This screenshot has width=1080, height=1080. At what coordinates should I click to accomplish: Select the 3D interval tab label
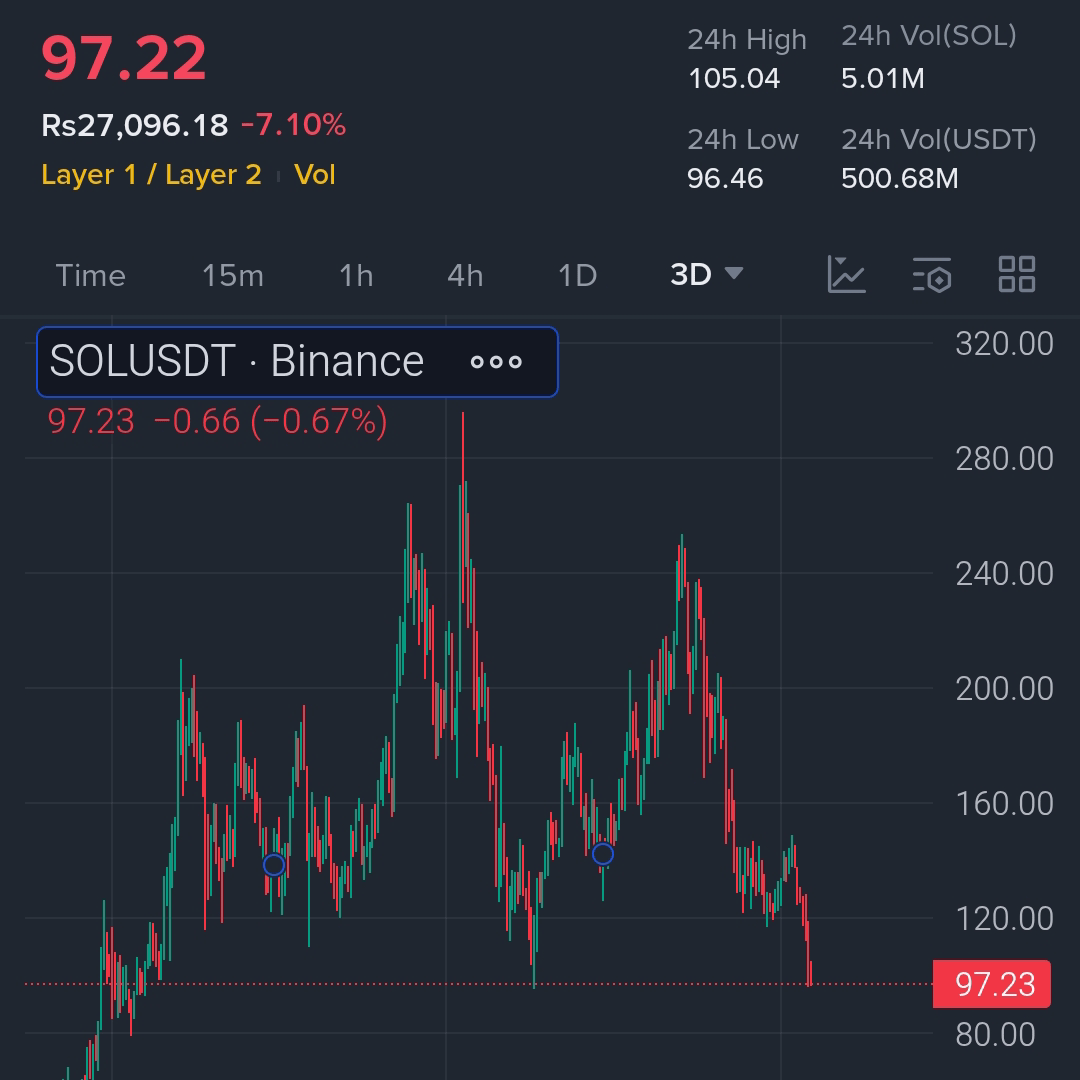tap(691, 274)
